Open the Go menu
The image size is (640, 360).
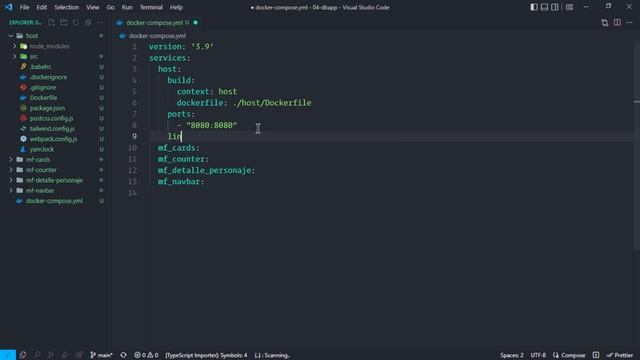(x=110, y=7)
